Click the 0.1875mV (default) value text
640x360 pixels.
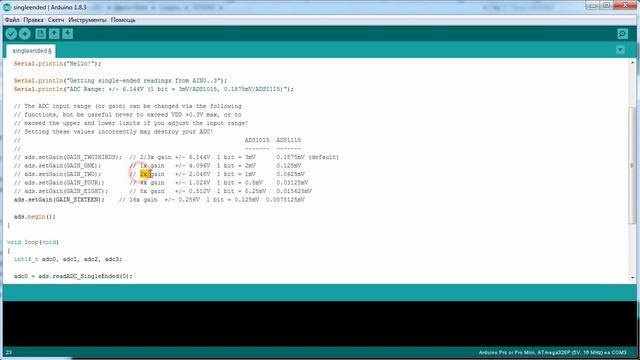click(307, 157)
